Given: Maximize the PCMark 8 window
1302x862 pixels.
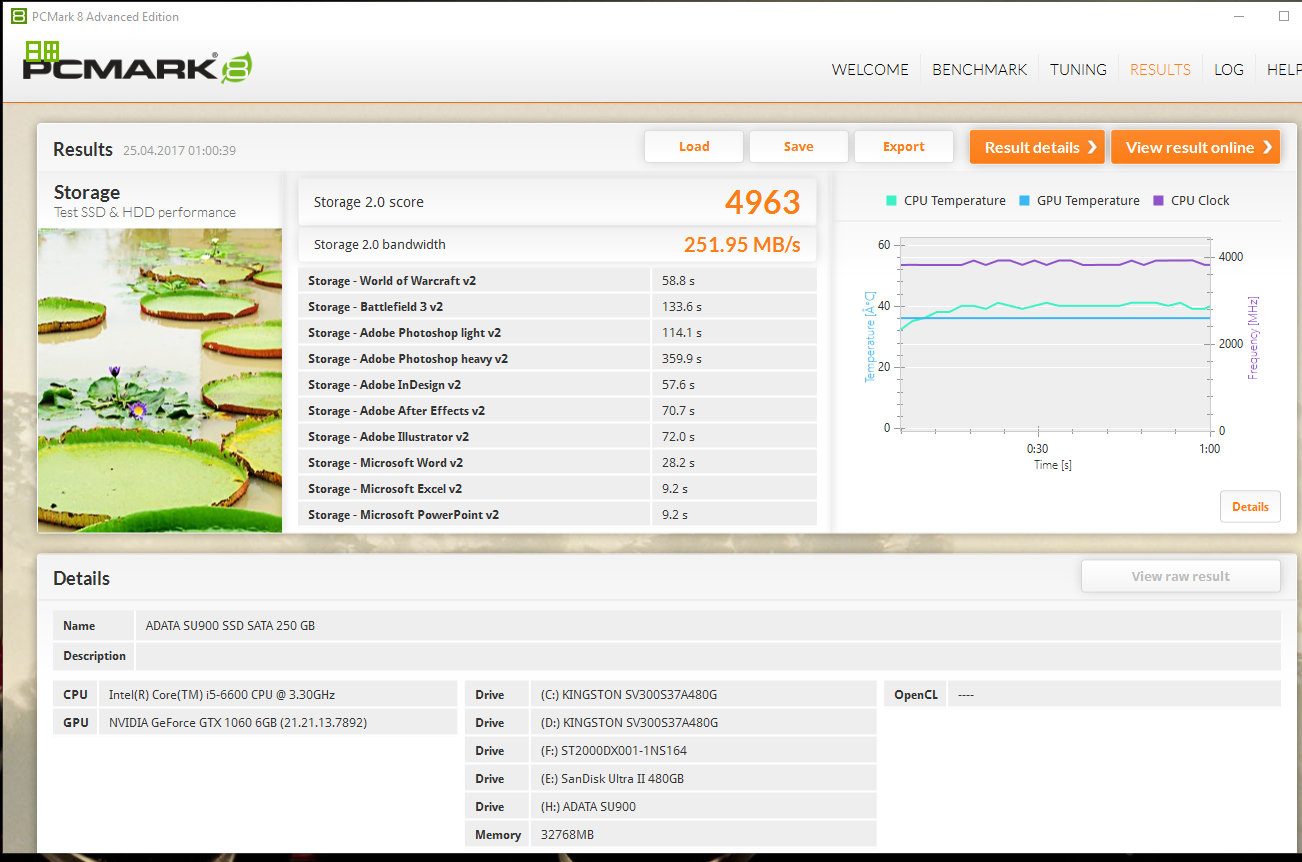Looking at the screenshot, I should (1284, 16).
